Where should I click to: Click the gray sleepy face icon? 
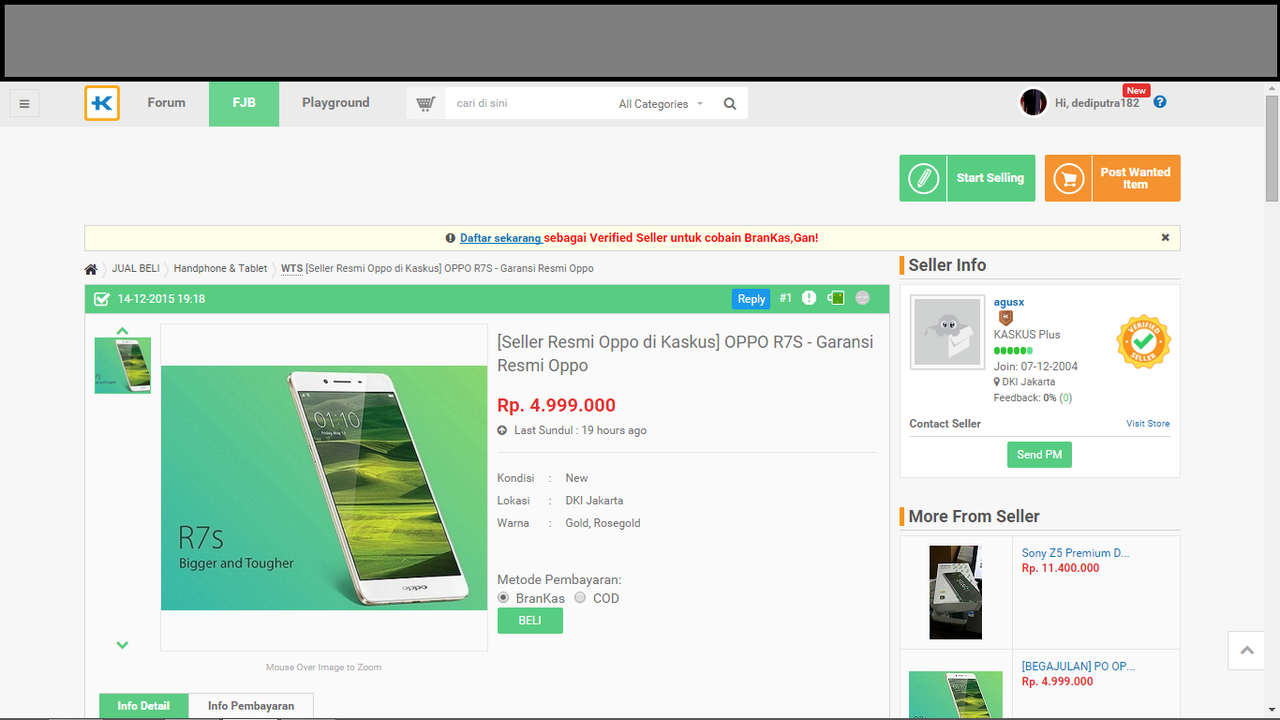click(x=863, y=298)
